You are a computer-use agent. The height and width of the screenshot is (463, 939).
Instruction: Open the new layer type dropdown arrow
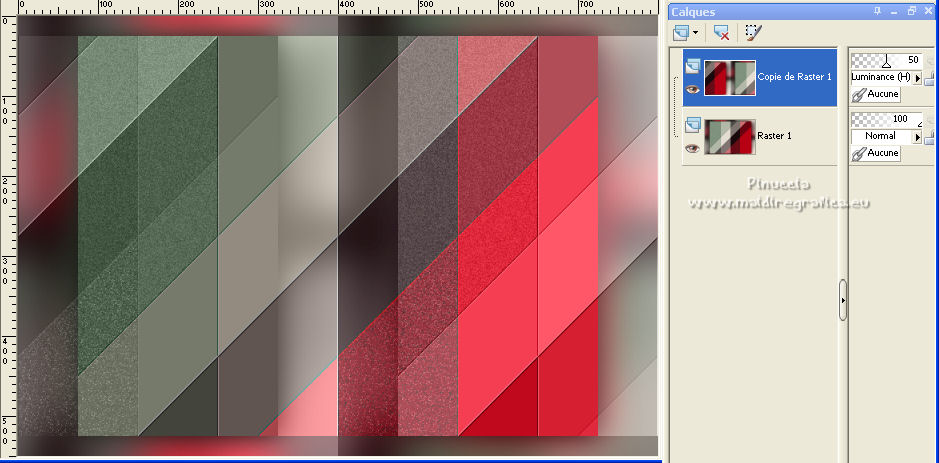point(695,33)
